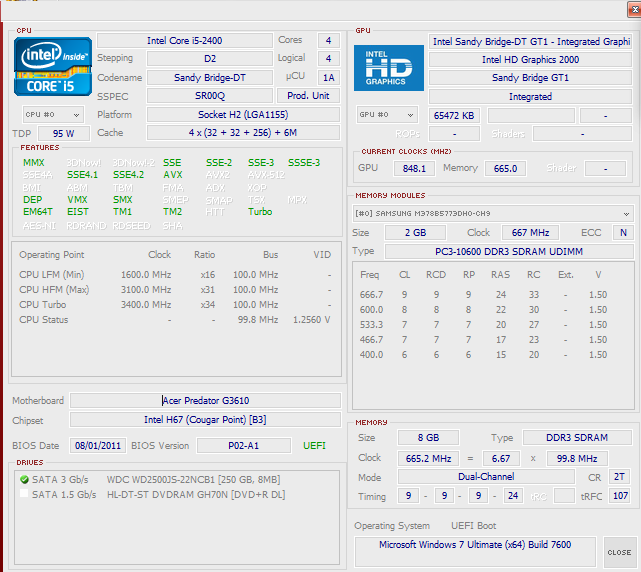
Task: Select the WDC WD2500JS drive row
Action: point(177,480)
